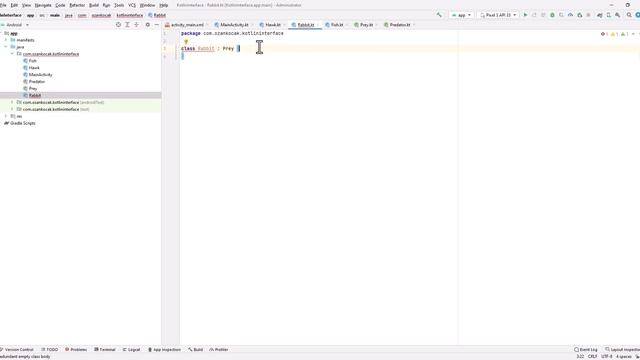Hide the Project tool window

point(157,25)
